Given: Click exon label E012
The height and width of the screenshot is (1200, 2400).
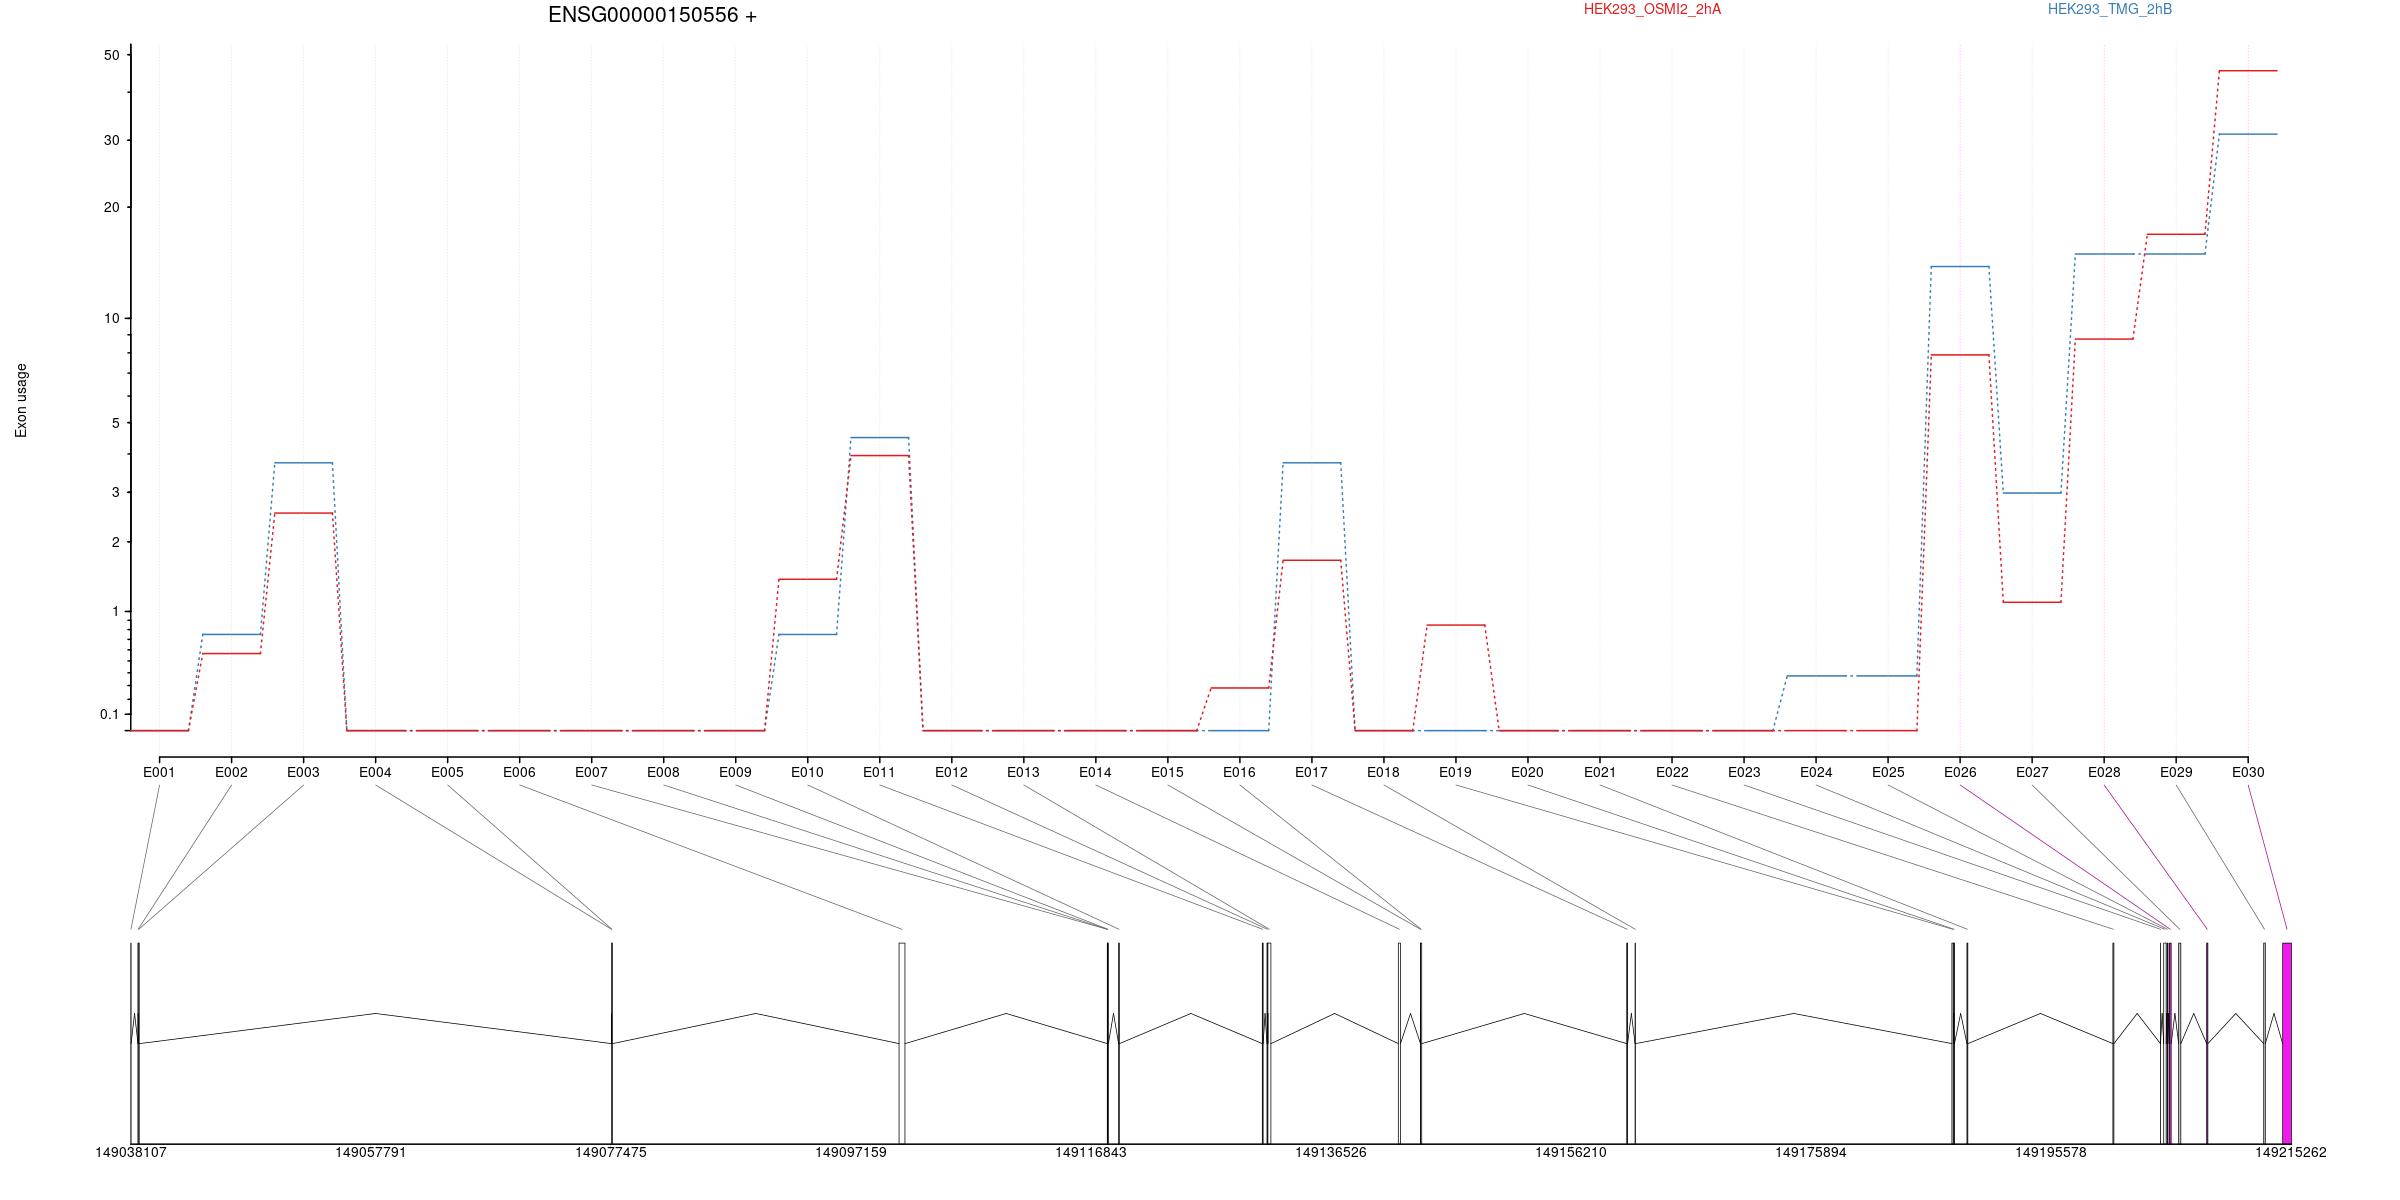Looking at the screenshot, I should [951, 772].
